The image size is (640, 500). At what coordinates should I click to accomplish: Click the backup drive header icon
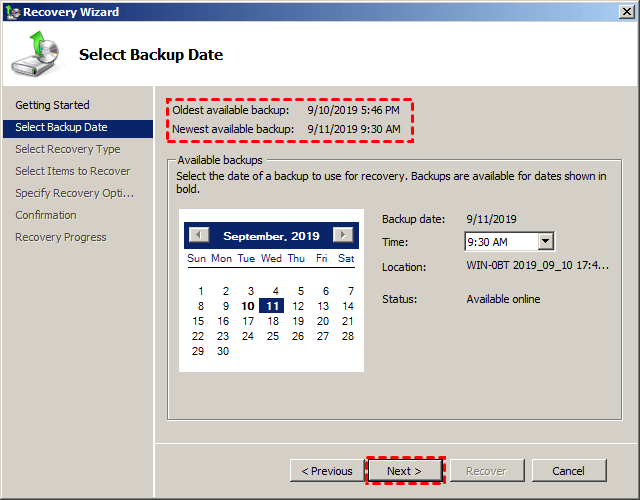tap(36, 55)
